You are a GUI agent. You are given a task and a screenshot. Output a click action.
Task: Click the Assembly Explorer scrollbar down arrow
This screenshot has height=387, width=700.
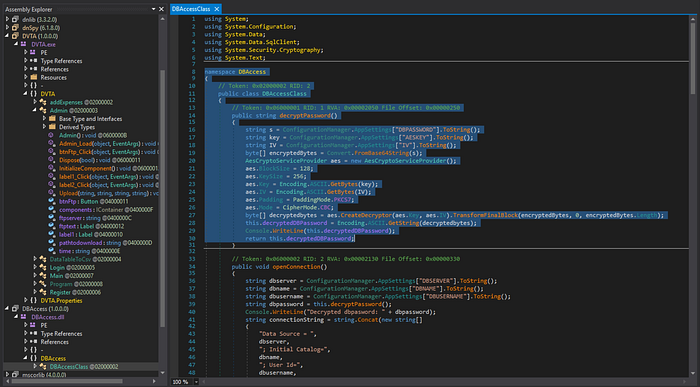[162, 373]
